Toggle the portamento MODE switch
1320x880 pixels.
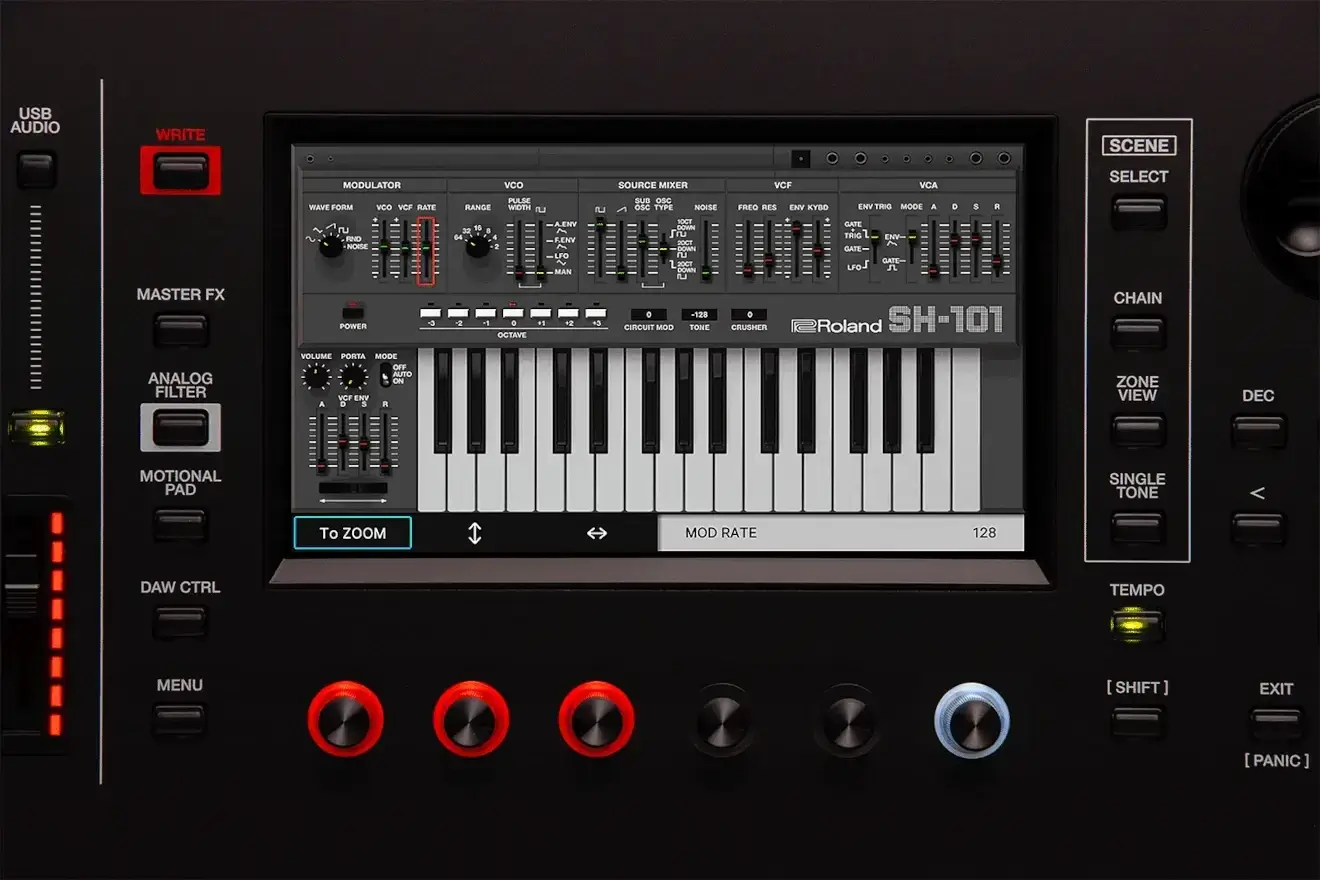[385, 375]
